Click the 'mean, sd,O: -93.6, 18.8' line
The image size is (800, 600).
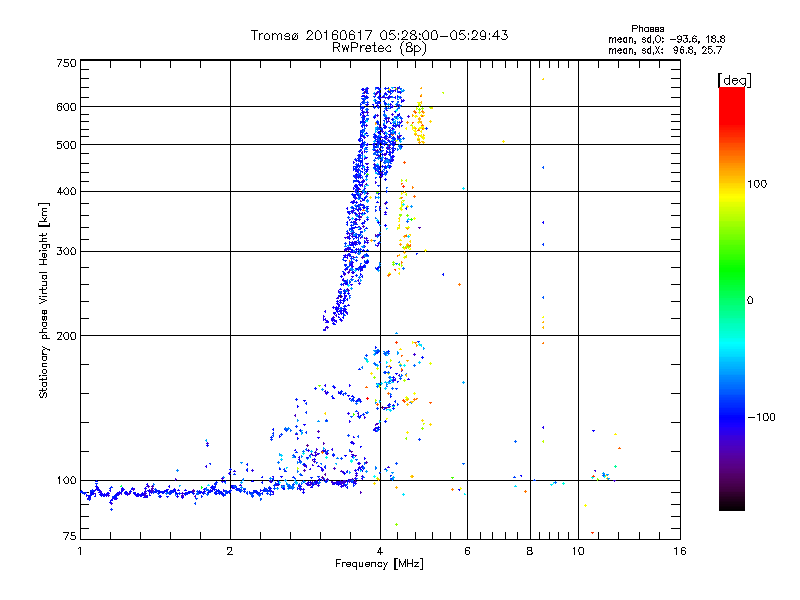666,39
